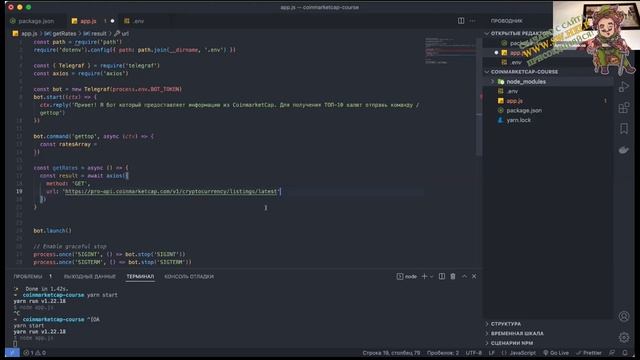Open the Docker whale icon
The width and height of the screenshot is (640, 360).
tap(624, 150)
